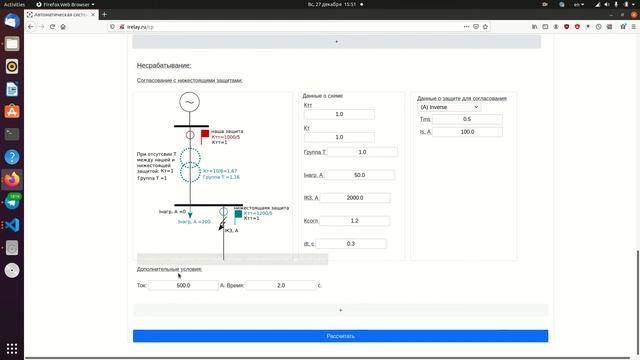Click the Дополнительные условия heading
Image resolution: width=640 pixels, height=360 pixels.
169,269
